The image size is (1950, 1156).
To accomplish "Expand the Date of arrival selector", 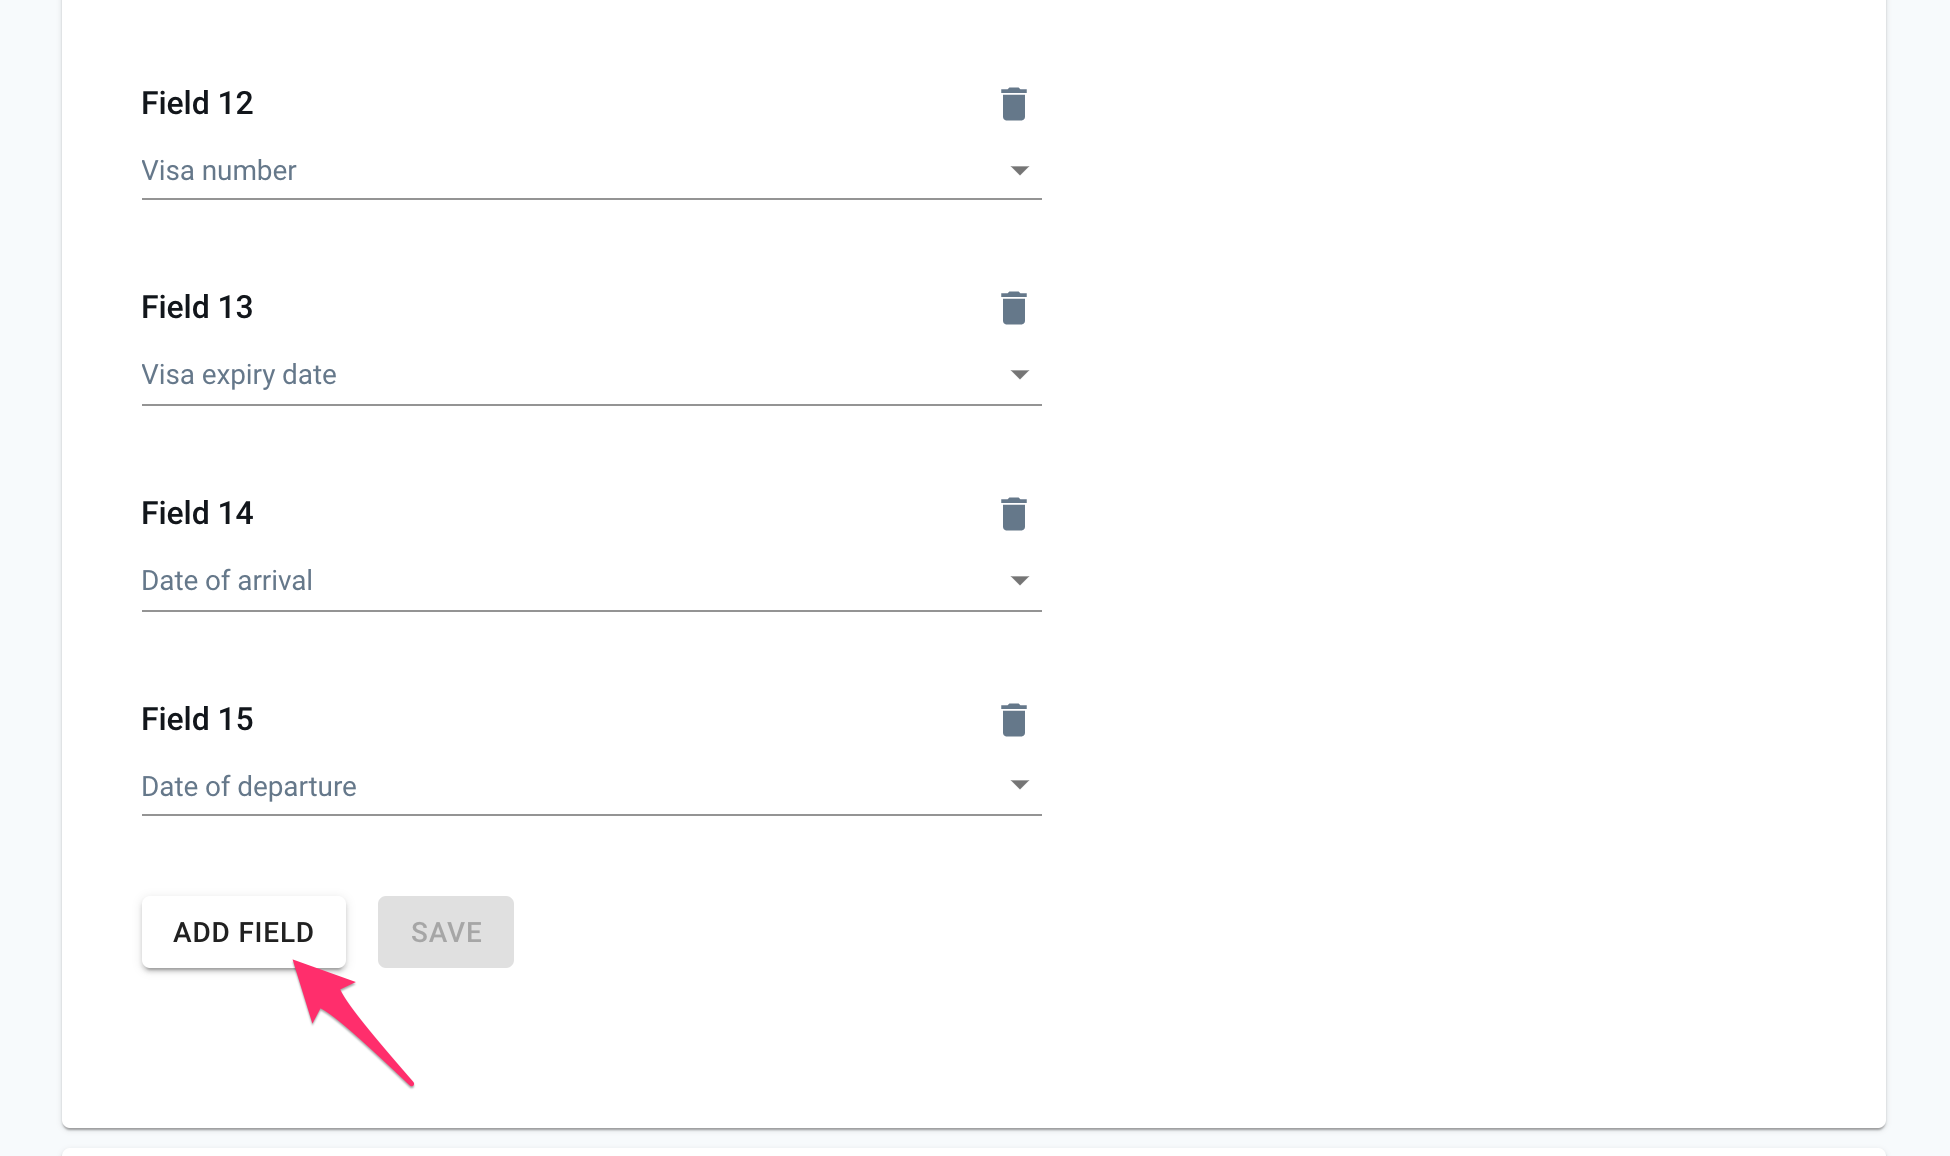I will coord(1019,580).
